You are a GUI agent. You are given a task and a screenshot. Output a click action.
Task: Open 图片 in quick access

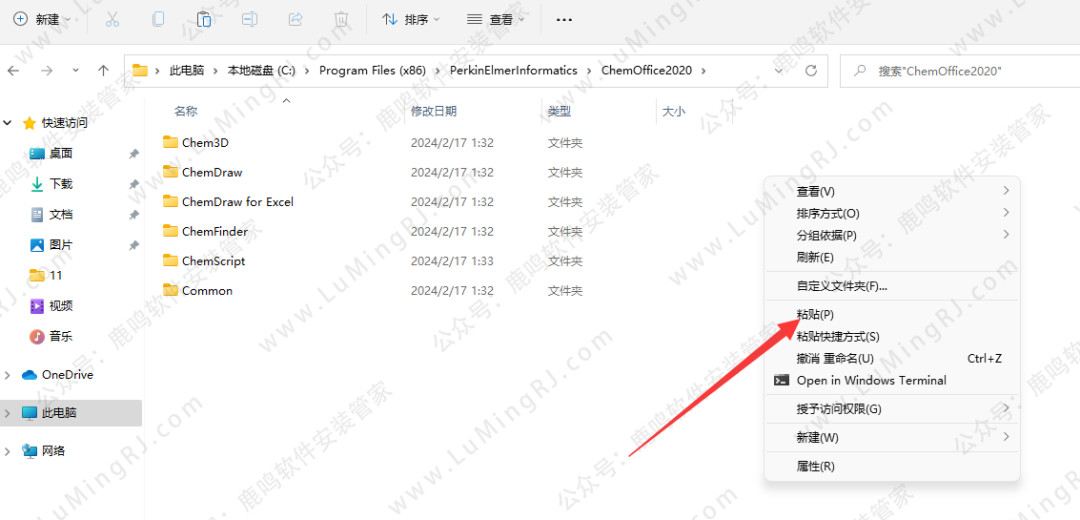coord(61,245)
